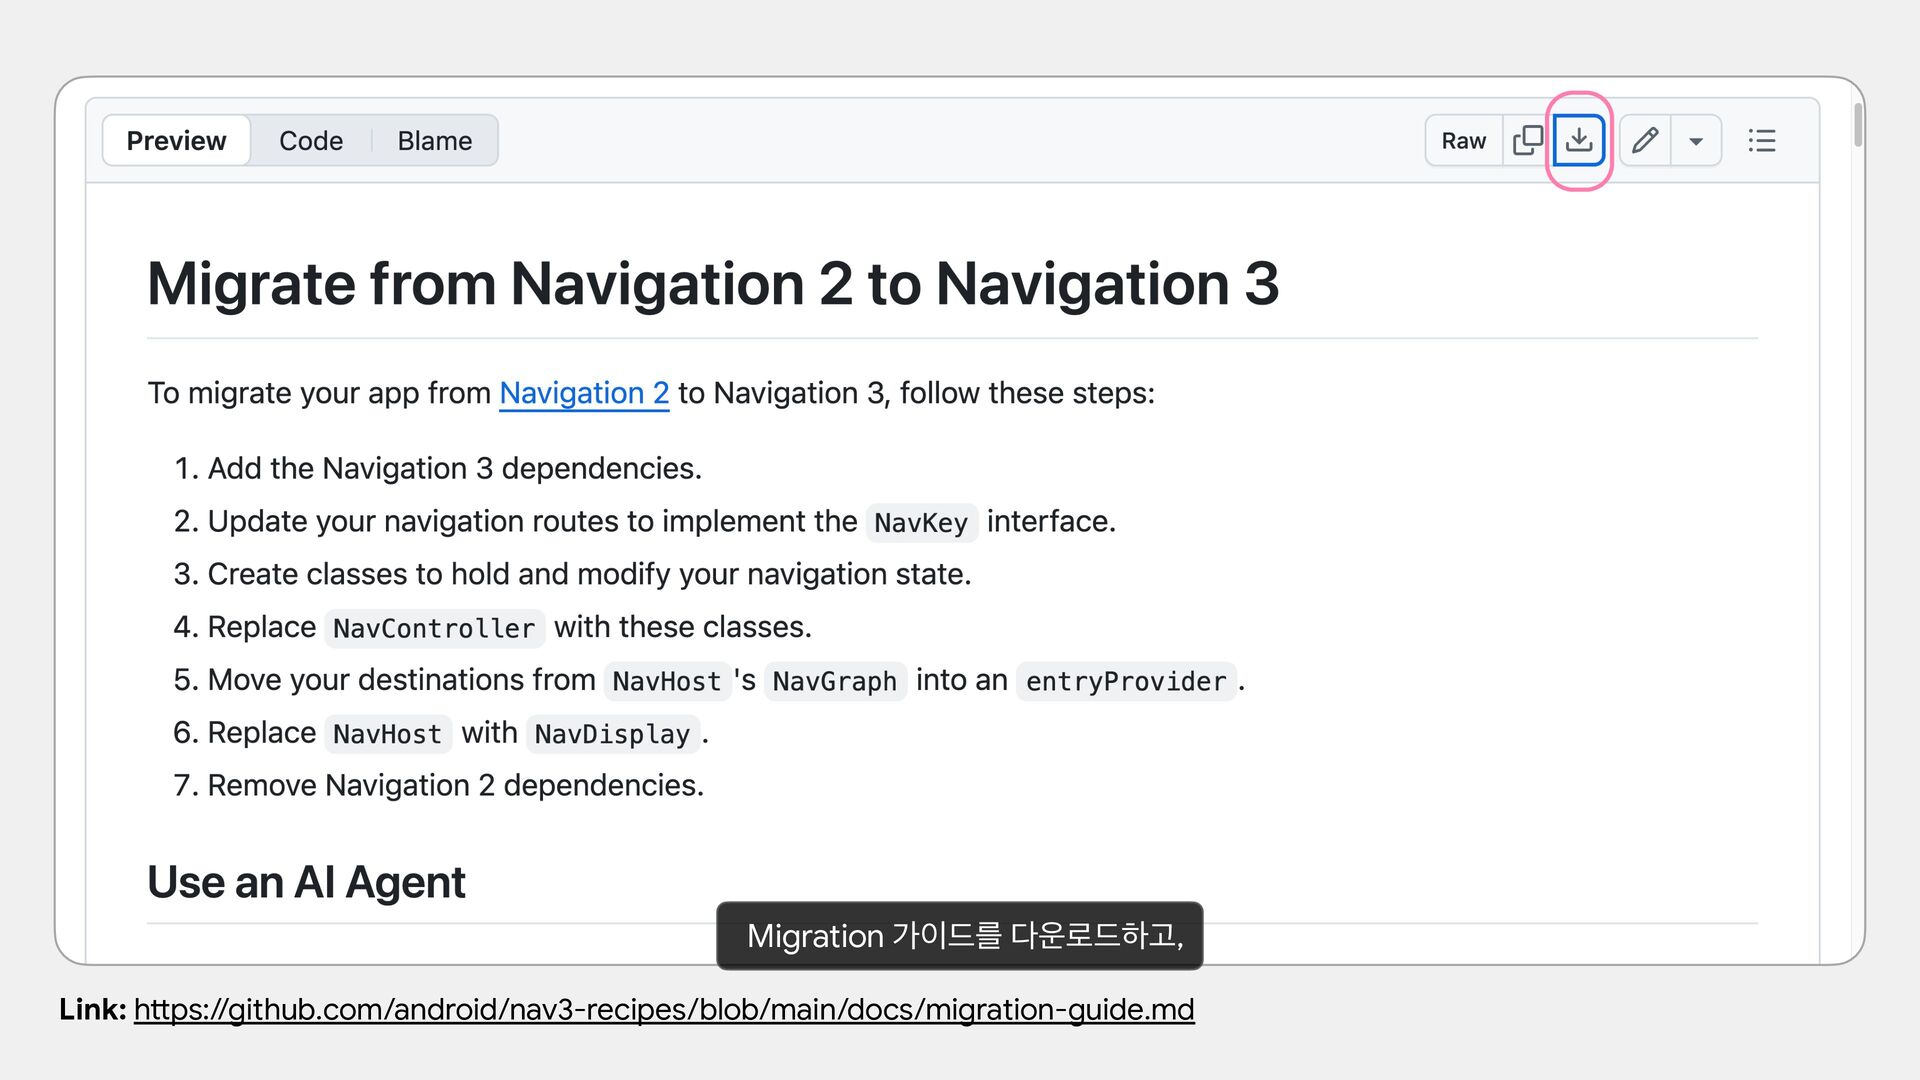Click the page vertical scrollbar thumb
This screenshot has width=1920, height=1080.
click(1858, 125)
